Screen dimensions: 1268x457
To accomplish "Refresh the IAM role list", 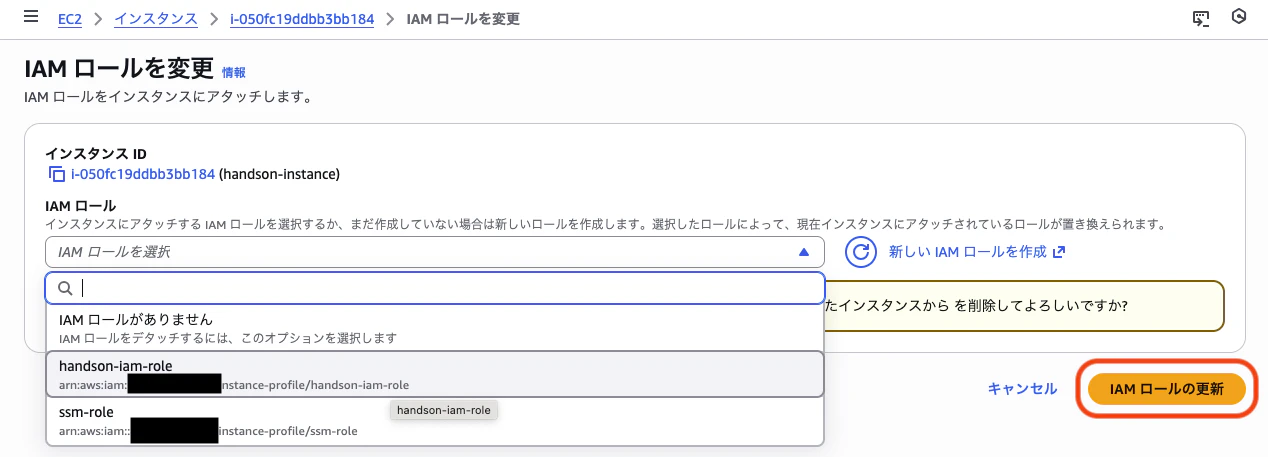I will (x=861, y=252).
